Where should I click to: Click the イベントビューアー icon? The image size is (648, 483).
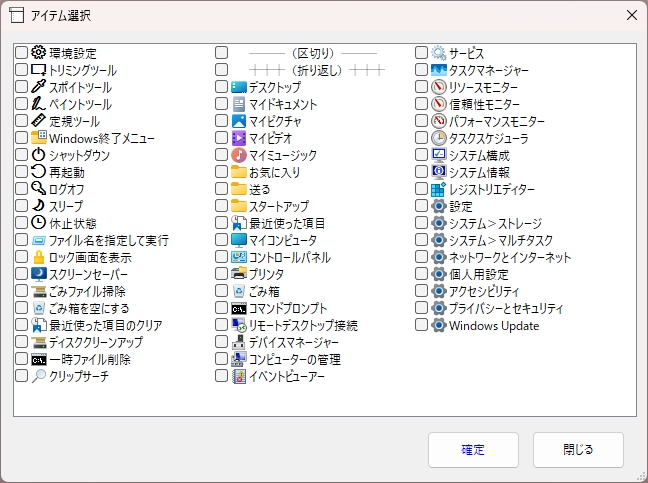[x=238, y=376]
